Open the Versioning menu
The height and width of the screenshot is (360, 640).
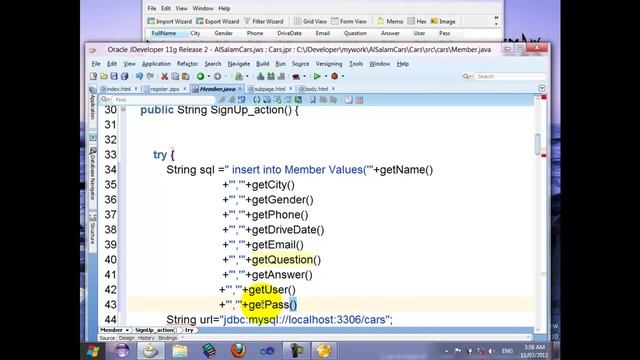(x=329, y=64)
